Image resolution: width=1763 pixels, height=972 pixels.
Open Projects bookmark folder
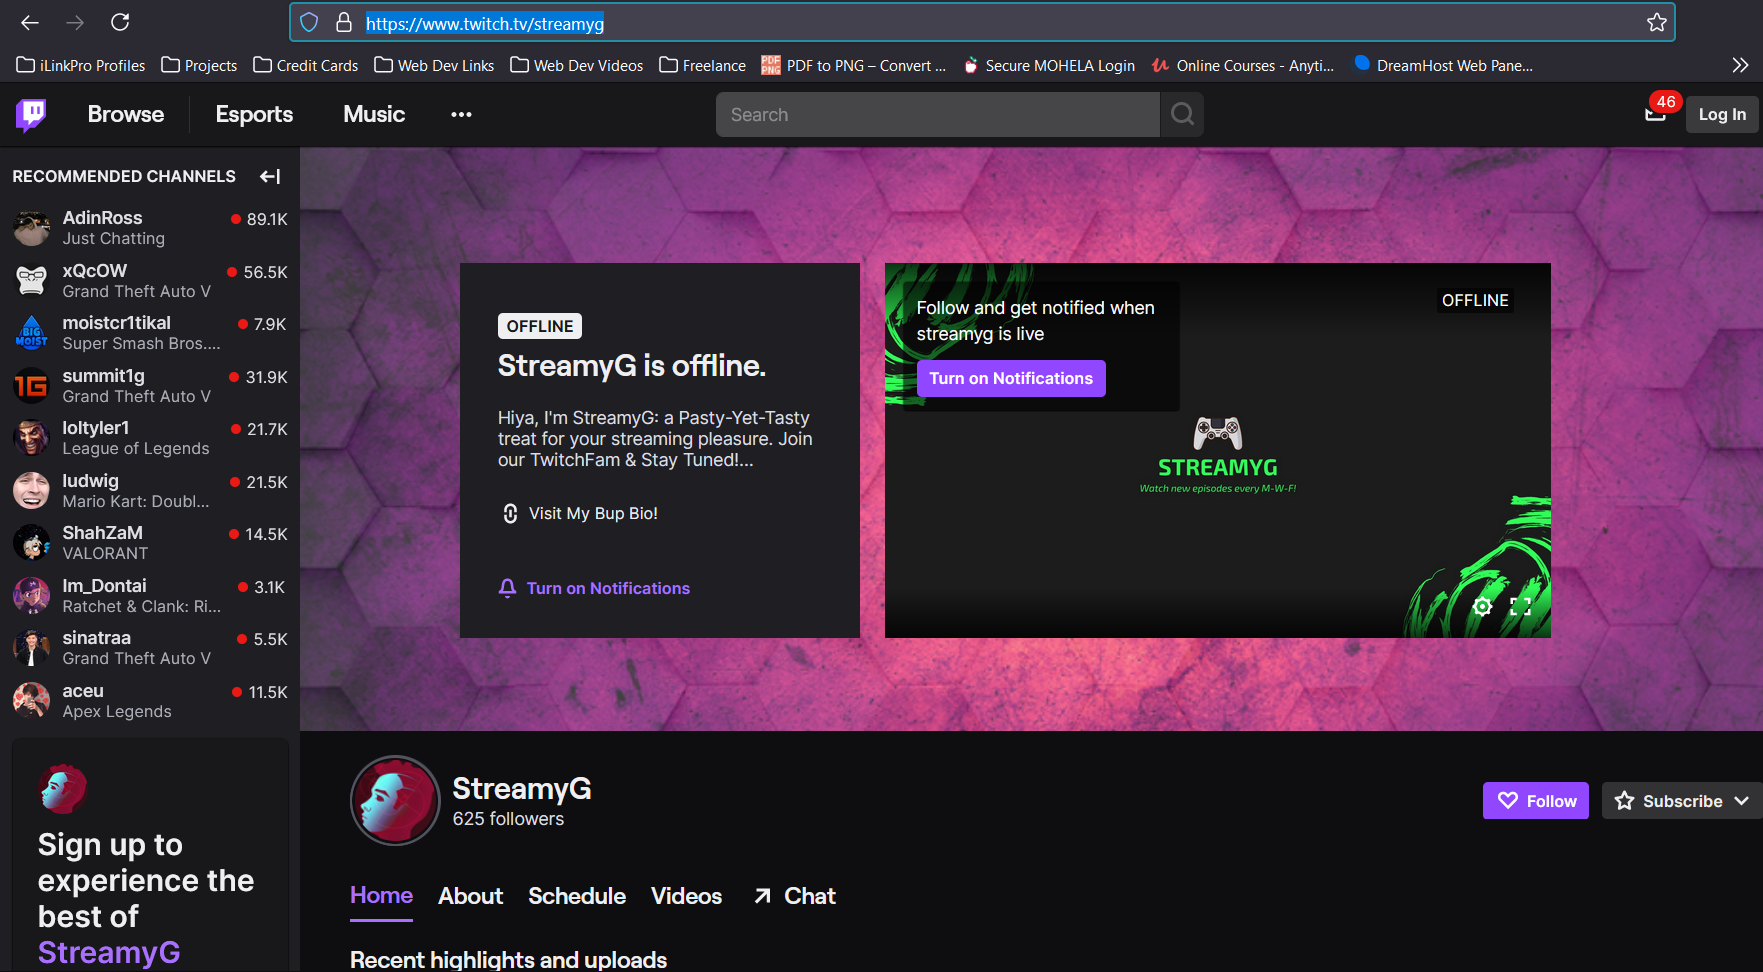pyautogui.click(x=199, y=65)
